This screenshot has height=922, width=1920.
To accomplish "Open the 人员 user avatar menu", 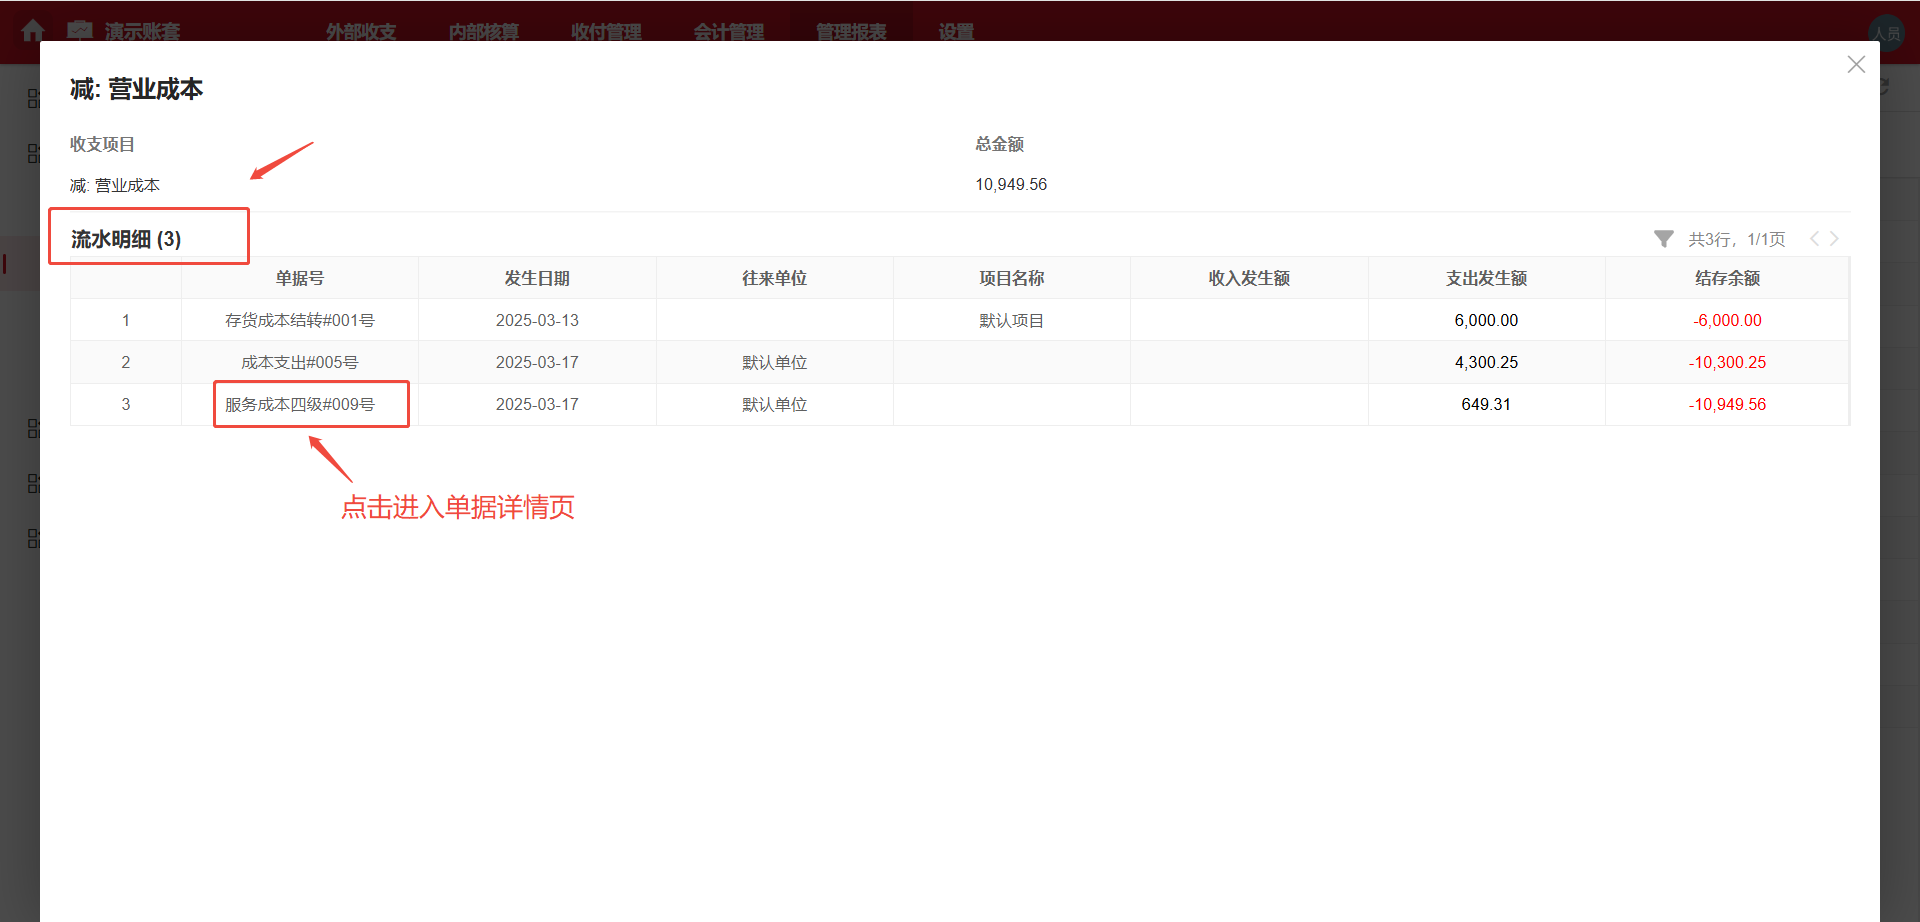I will click(x=1888, y=31).
